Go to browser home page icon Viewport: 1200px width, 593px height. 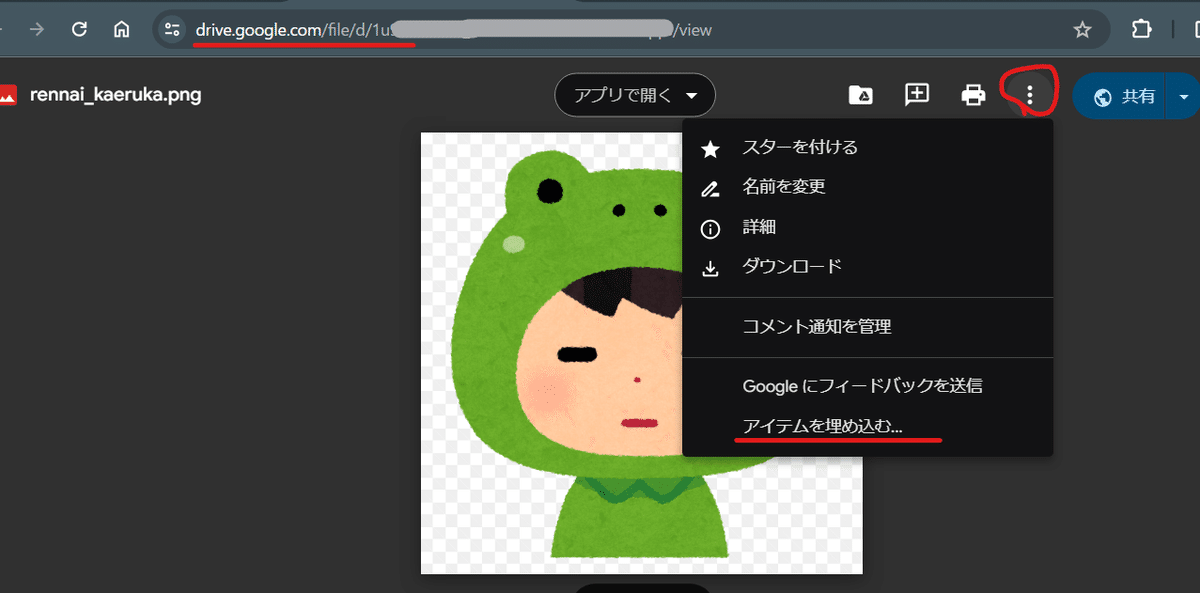[x=121, y=30]
